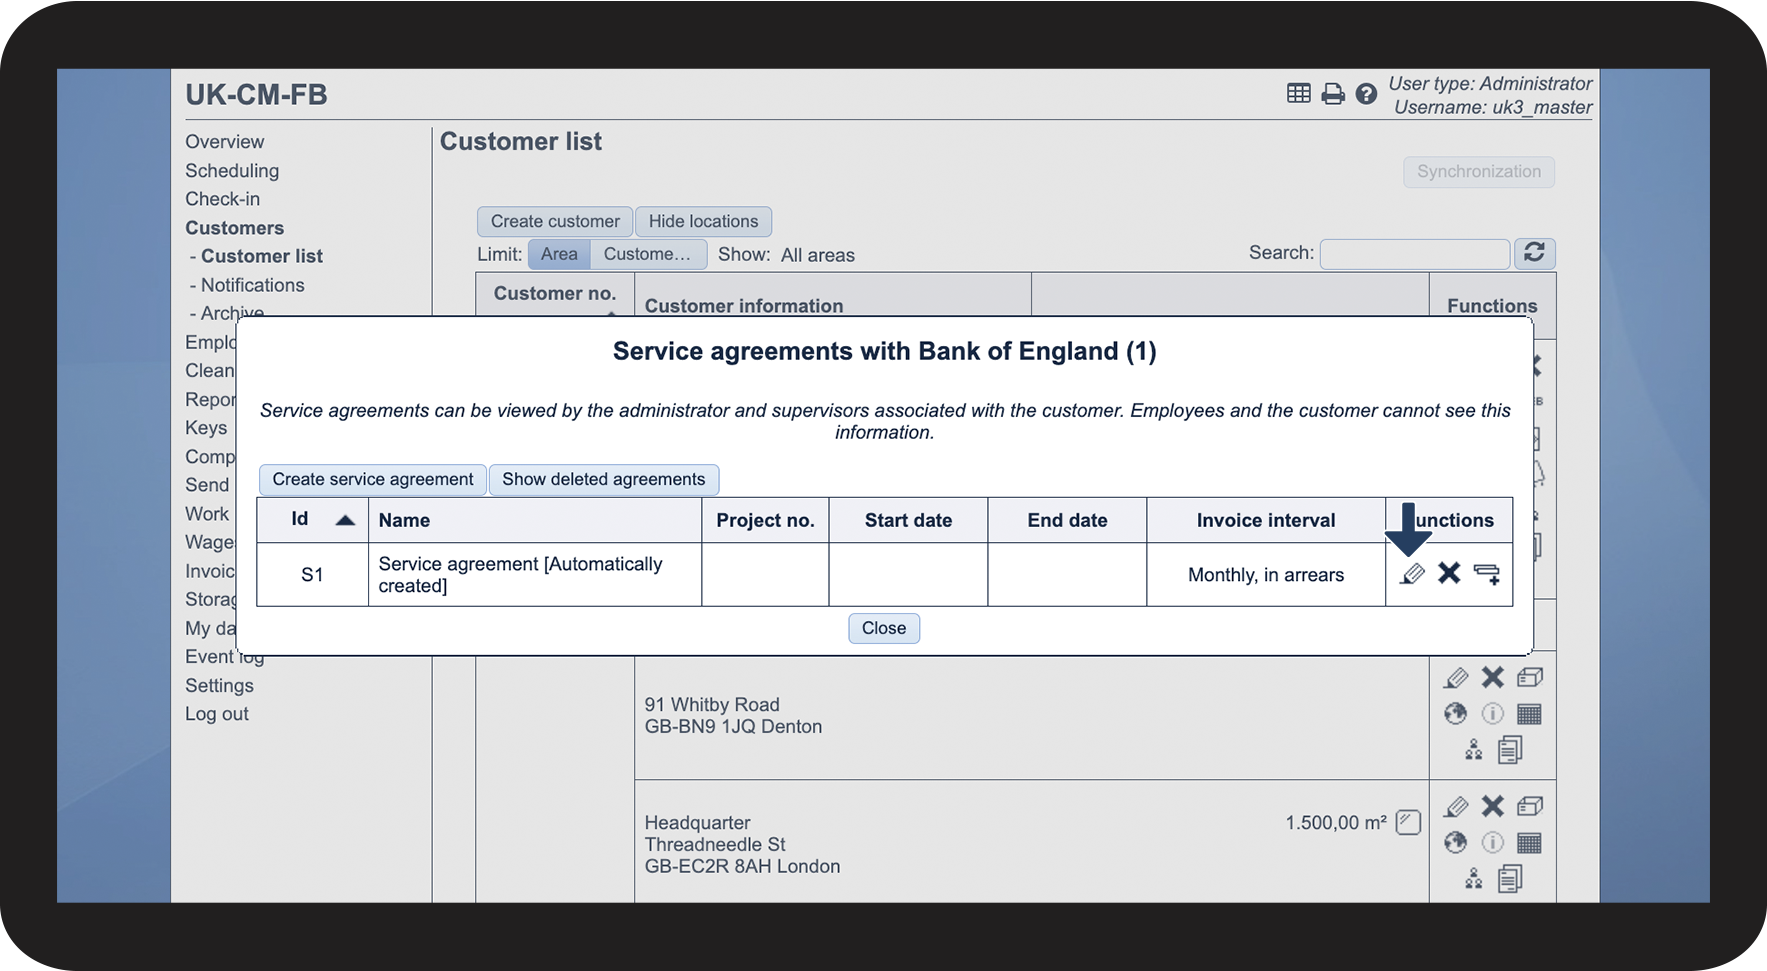The width and height of the screenshot is (1767, 971).
Task: Click the area size icon beside 1.500,00 m²
Action: coord(1408,823)
